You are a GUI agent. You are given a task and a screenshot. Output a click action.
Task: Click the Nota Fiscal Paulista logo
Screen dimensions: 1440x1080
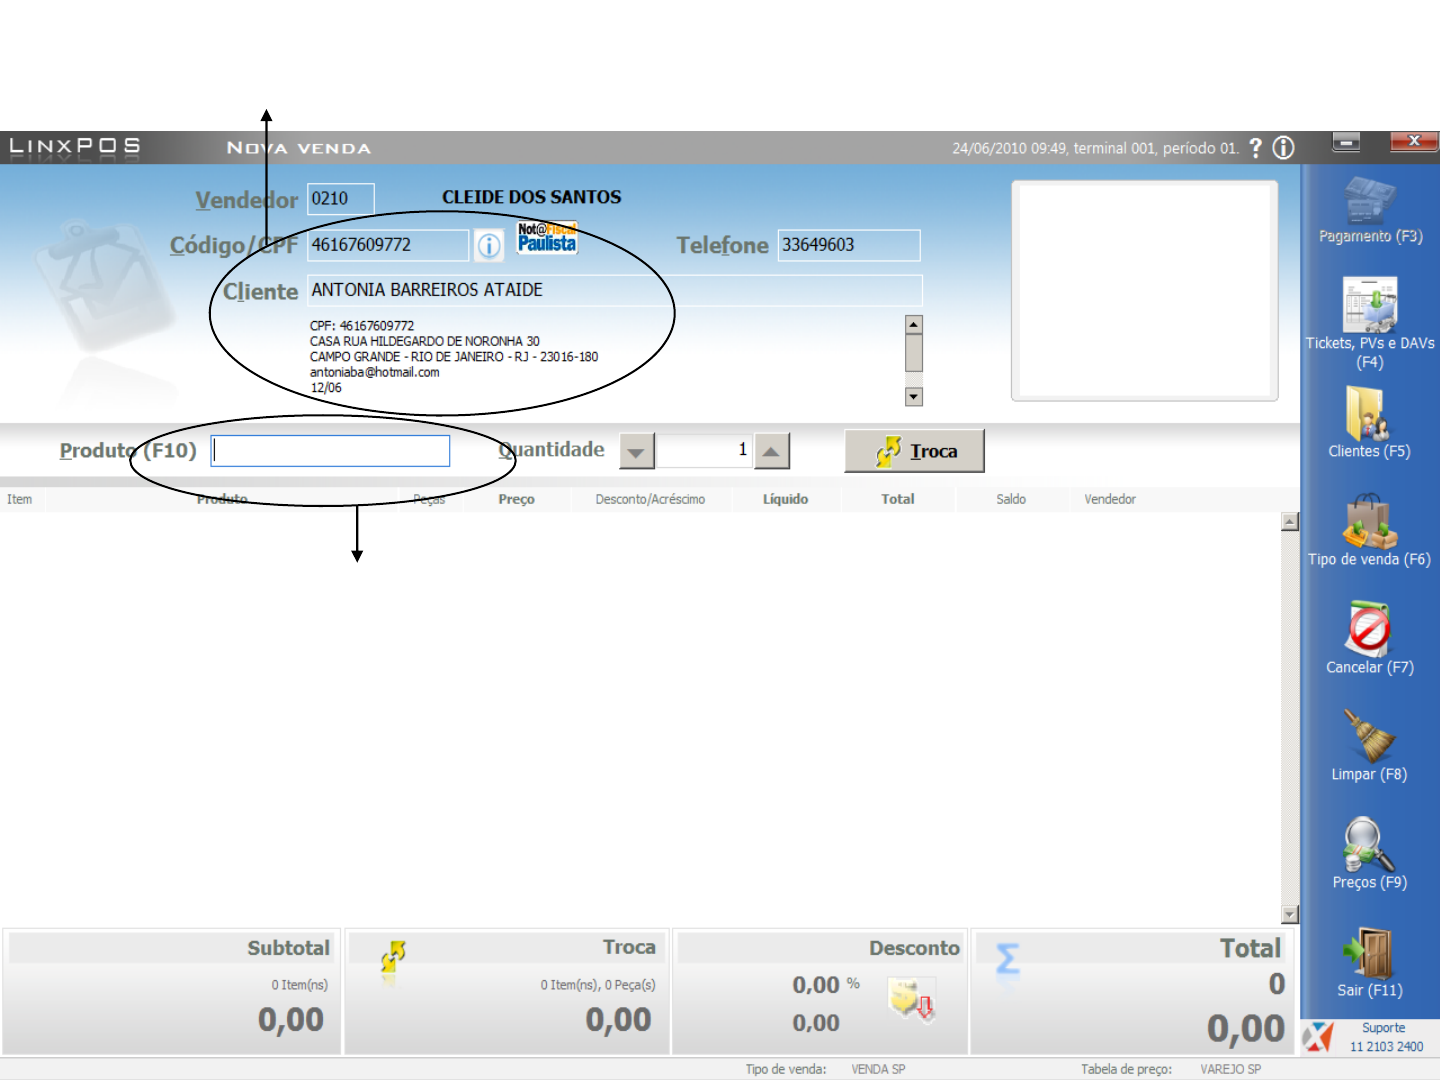547,238
